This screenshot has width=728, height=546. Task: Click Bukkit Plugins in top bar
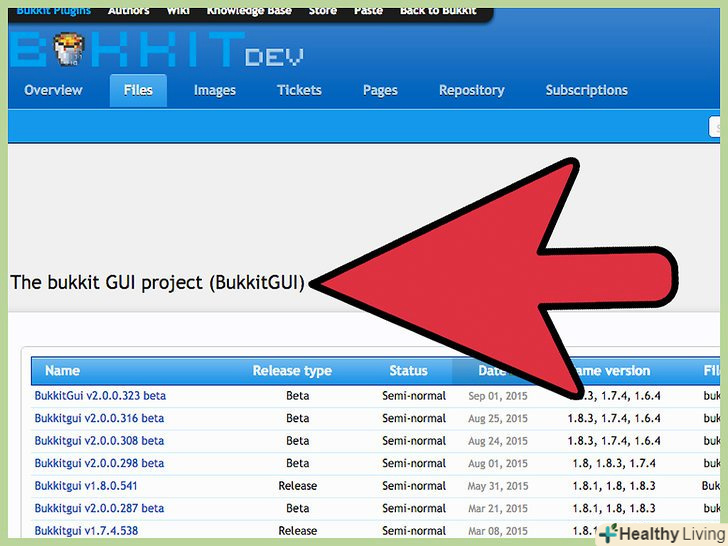[53, 11]
